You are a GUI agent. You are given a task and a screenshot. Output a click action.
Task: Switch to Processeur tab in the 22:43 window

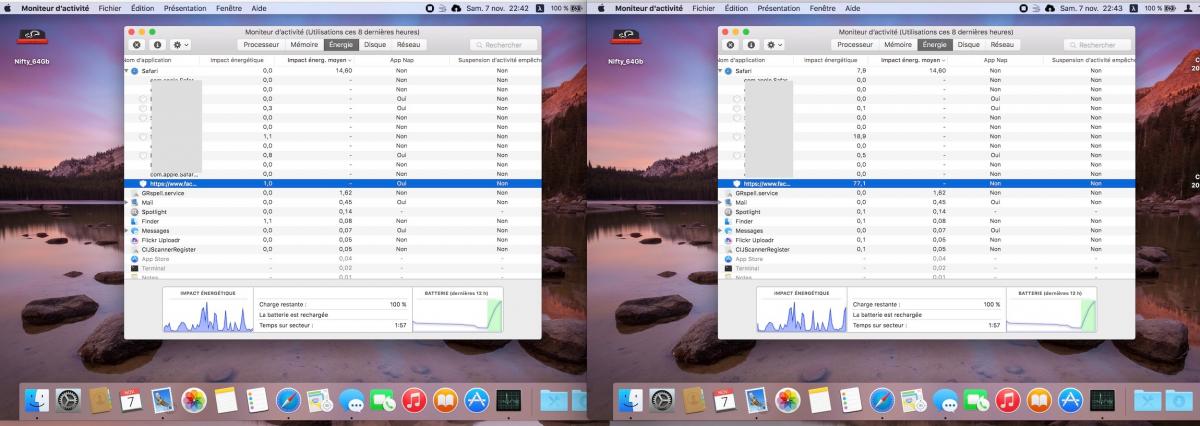[x=855, y=45]
